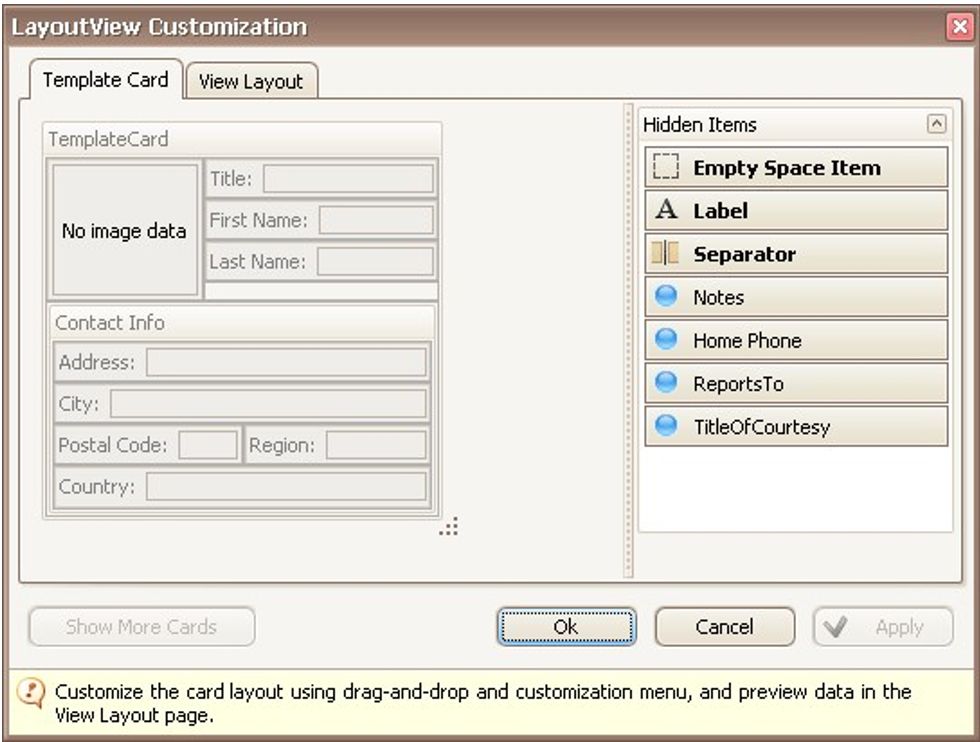
Task: Dismiss the dialog using Cancel
Action: coord(724,627)
